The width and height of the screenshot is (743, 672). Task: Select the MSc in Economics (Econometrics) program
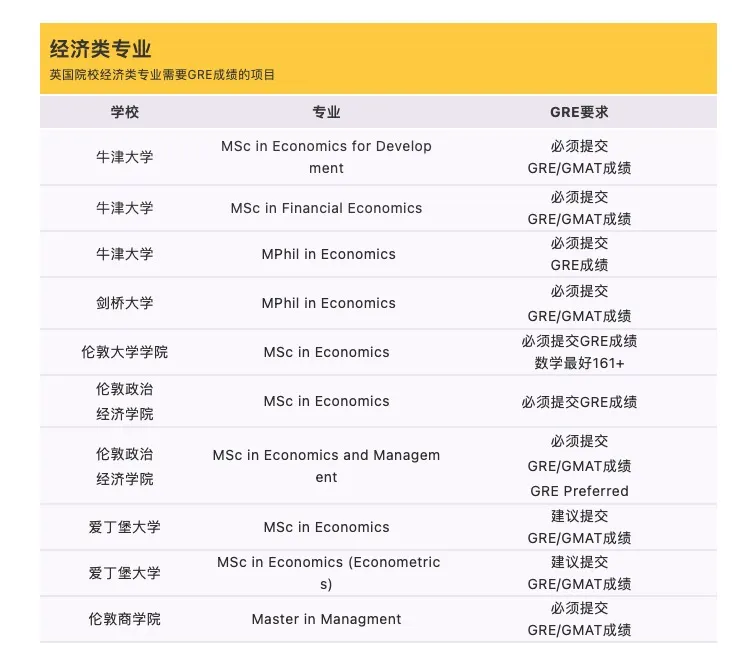tap(326, 573)
